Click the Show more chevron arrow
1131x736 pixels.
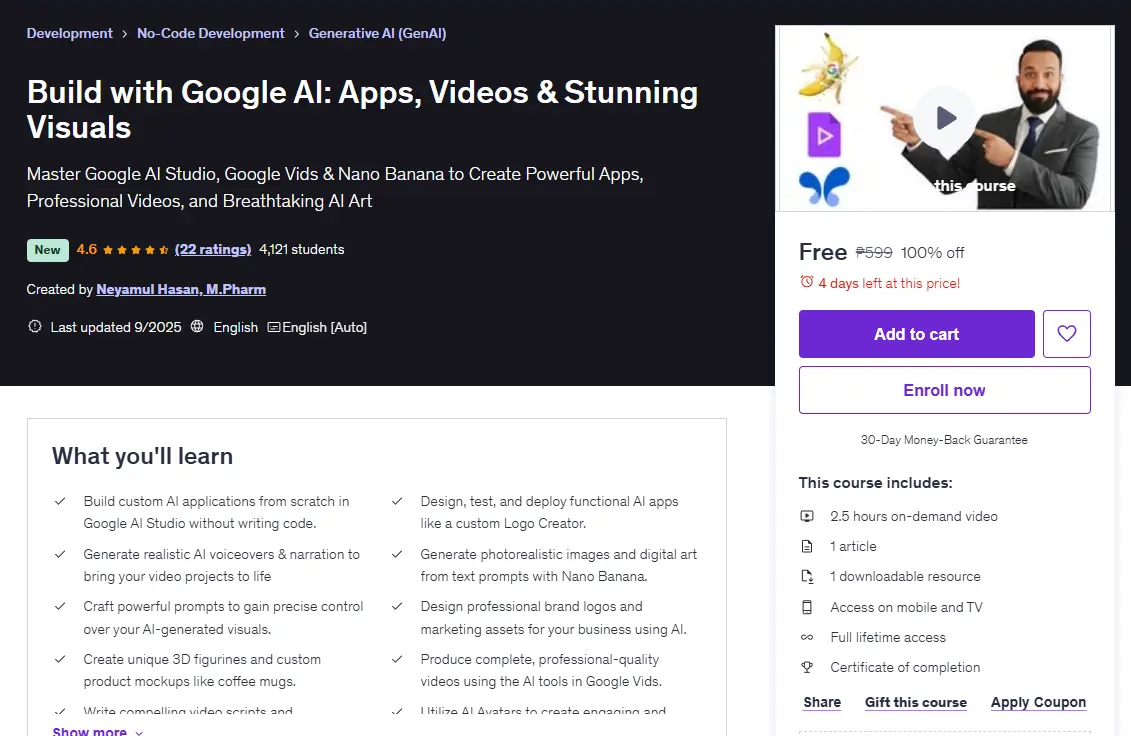138,732
